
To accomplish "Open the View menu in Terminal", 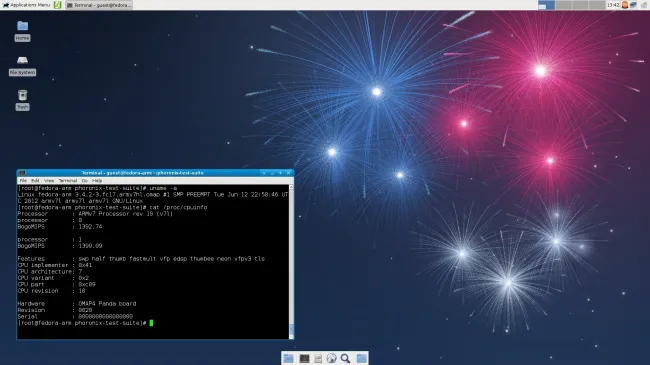I will point(49,181).
